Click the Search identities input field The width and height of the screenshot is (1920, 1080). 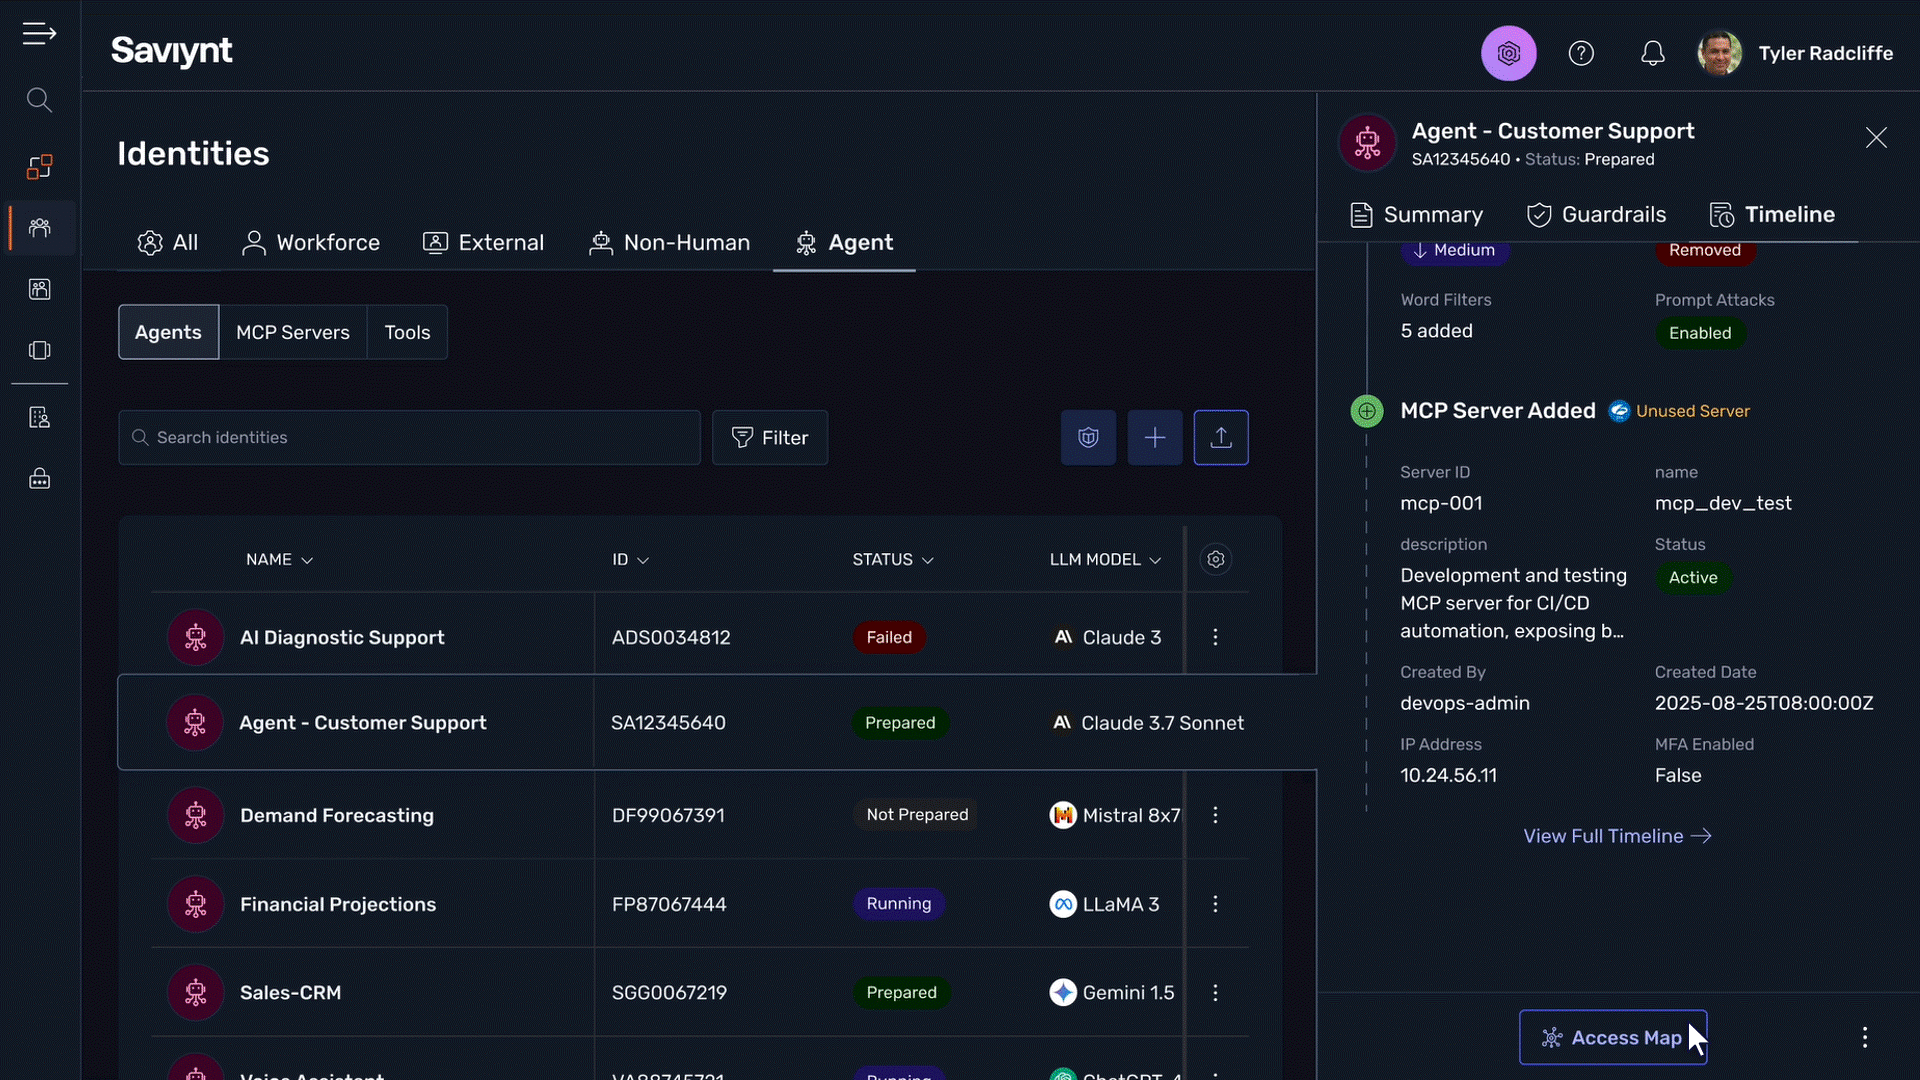point(410,438)
